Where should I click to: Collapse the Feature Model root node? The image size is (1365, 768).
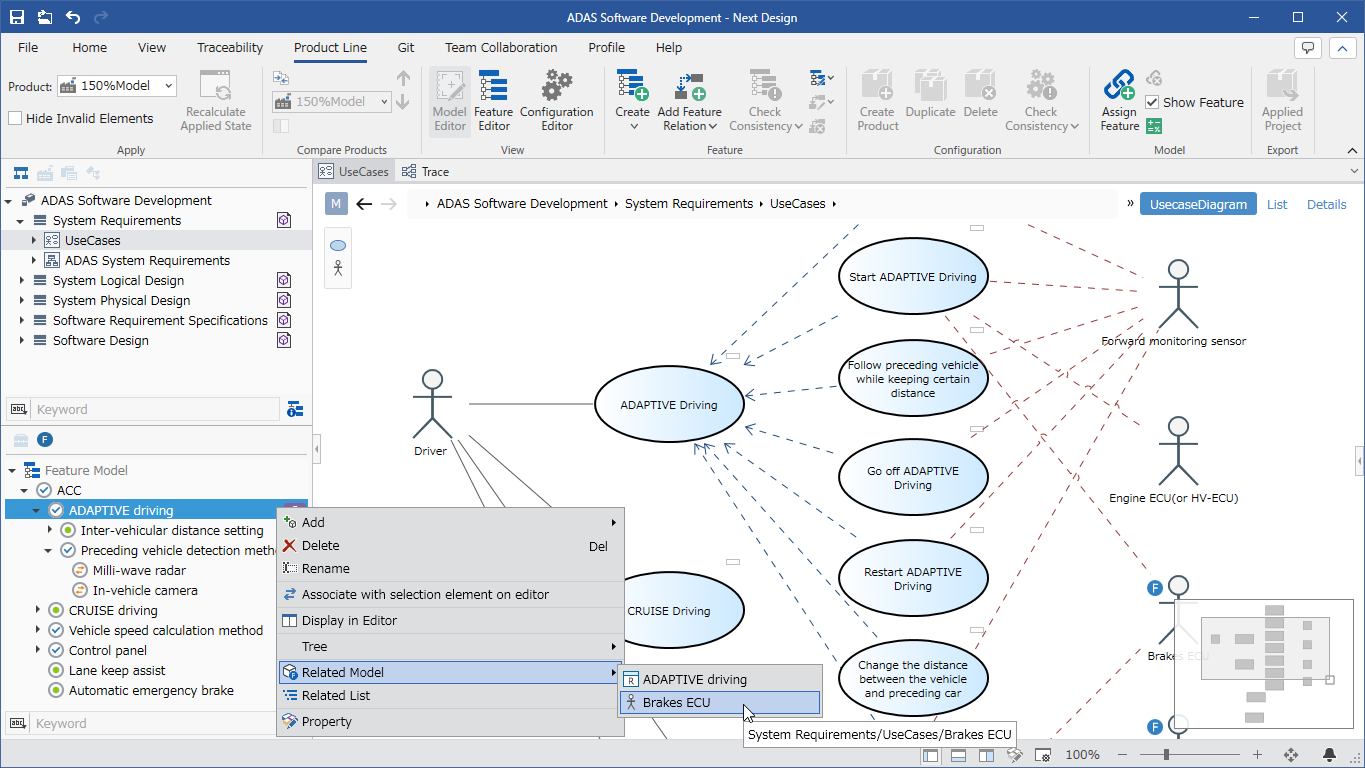pyautogui.click(x=12, y=470)
